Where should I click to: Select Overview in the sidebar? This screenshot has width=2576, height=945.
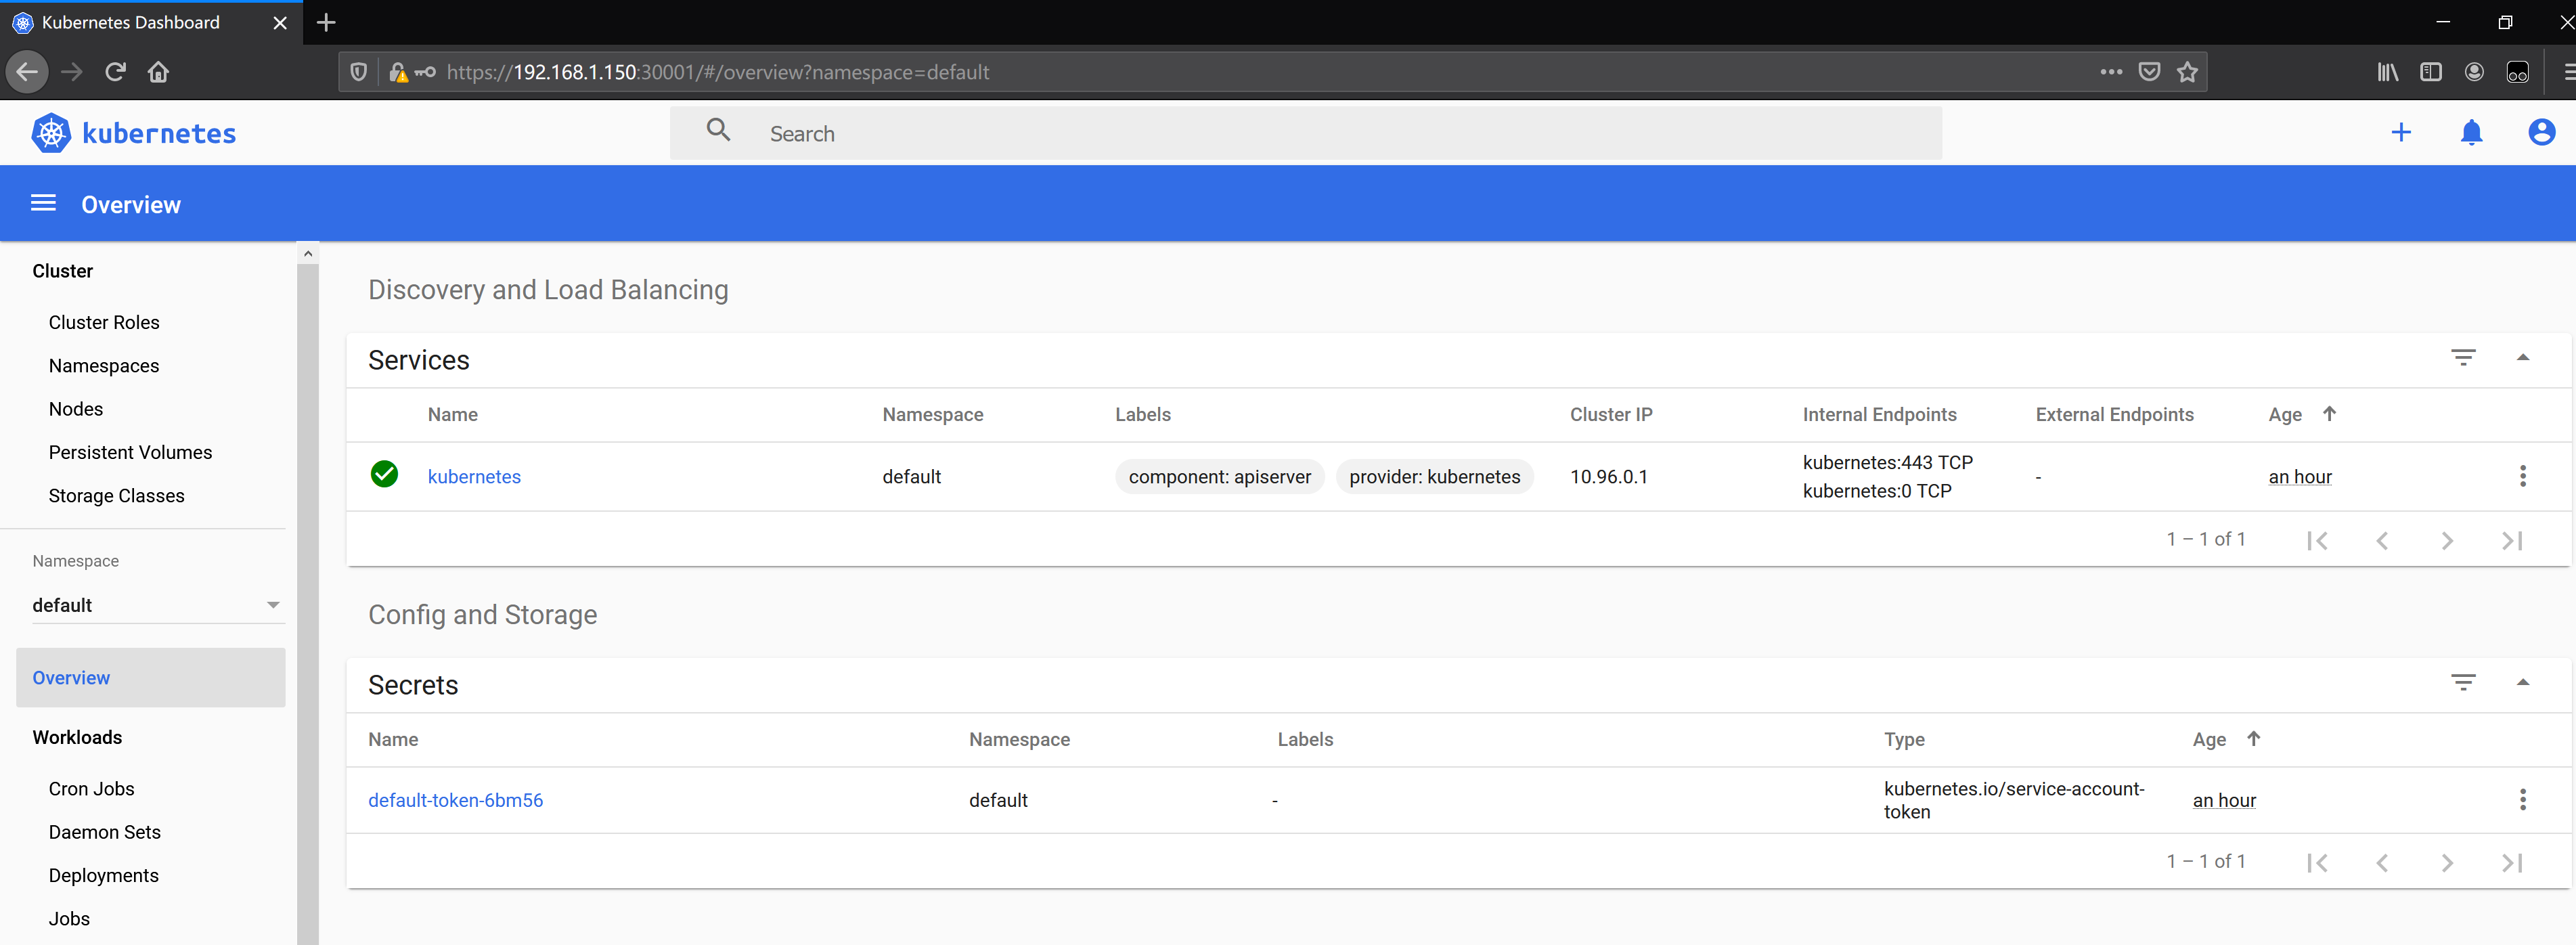(150, 678)
